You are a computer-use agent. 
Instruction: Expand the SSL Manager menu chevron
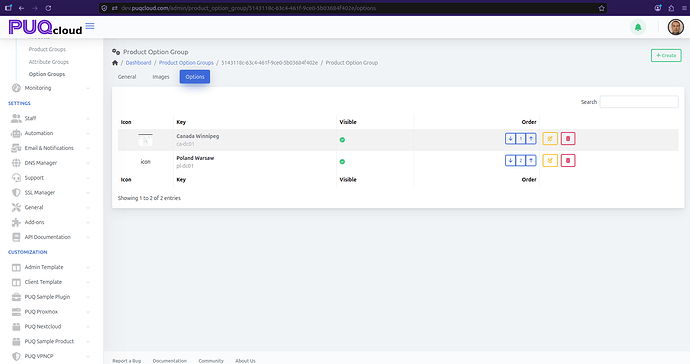pos(88,193)
